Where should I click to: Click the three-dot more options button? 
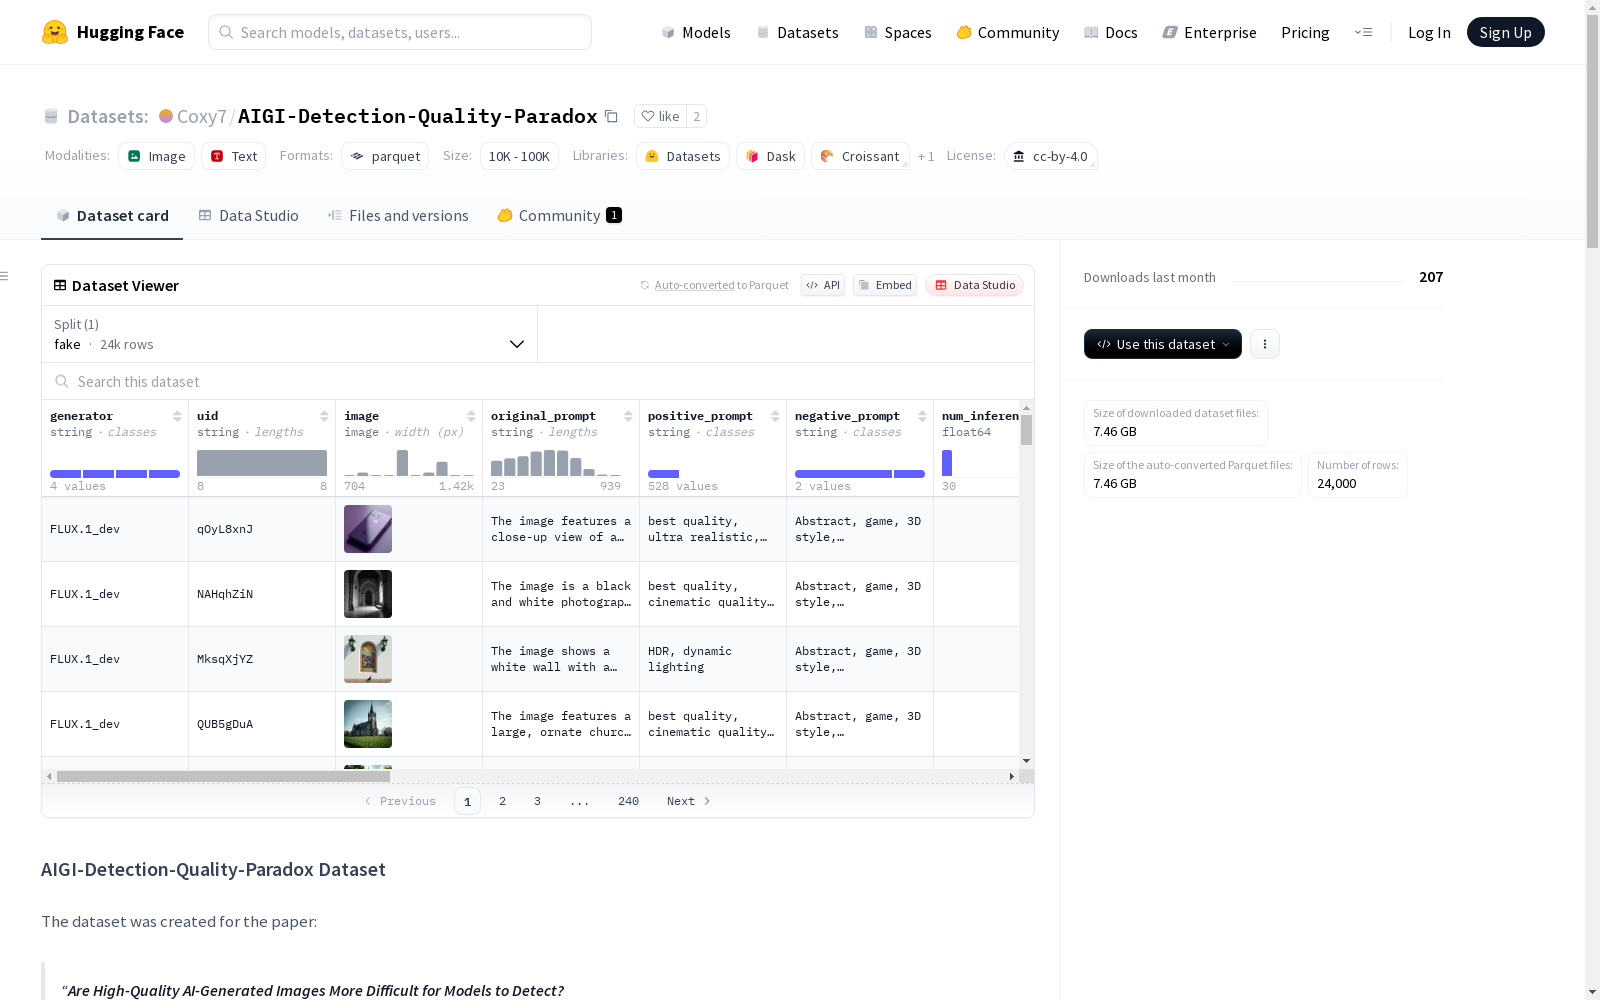click(1265, 344)
